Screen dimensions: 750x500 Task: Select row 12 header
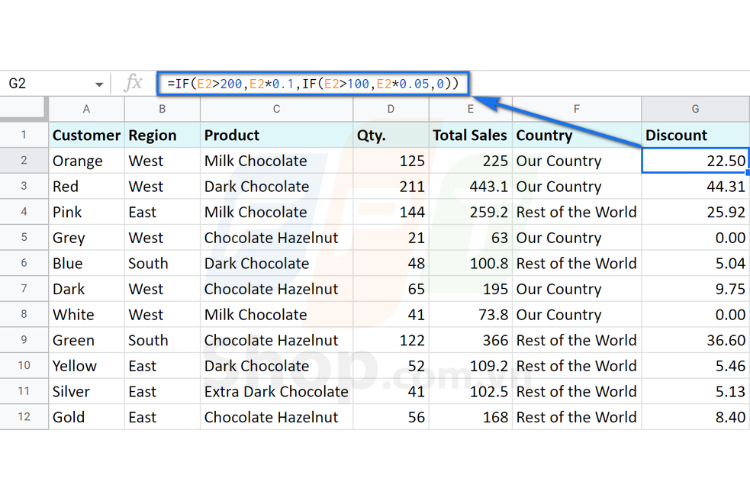[24, 417]
